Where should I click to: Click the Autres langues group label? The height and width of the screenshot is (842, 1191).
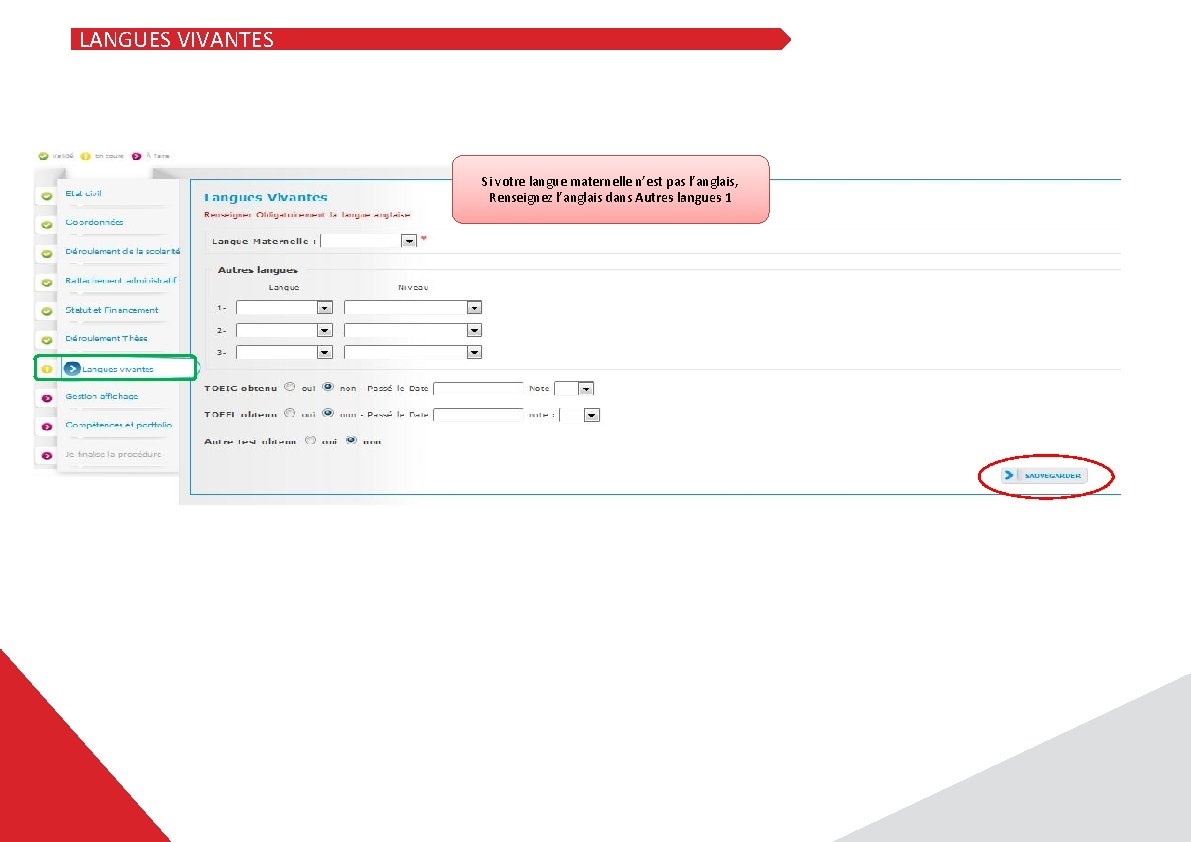257,270
